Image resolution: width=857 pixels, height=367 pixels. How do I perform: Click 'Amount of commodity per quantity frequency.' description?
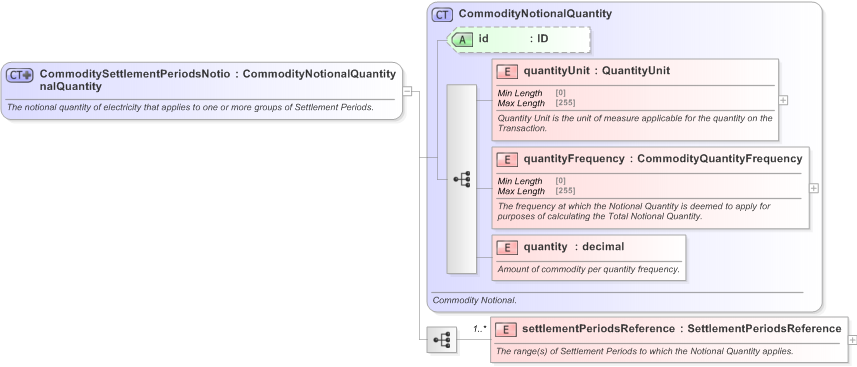click(589, 269)
